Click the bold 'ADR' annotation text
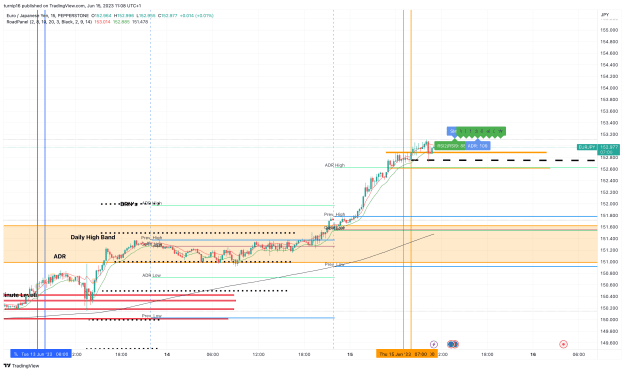This screenshot has width=625, height=372. click(60, 256)
